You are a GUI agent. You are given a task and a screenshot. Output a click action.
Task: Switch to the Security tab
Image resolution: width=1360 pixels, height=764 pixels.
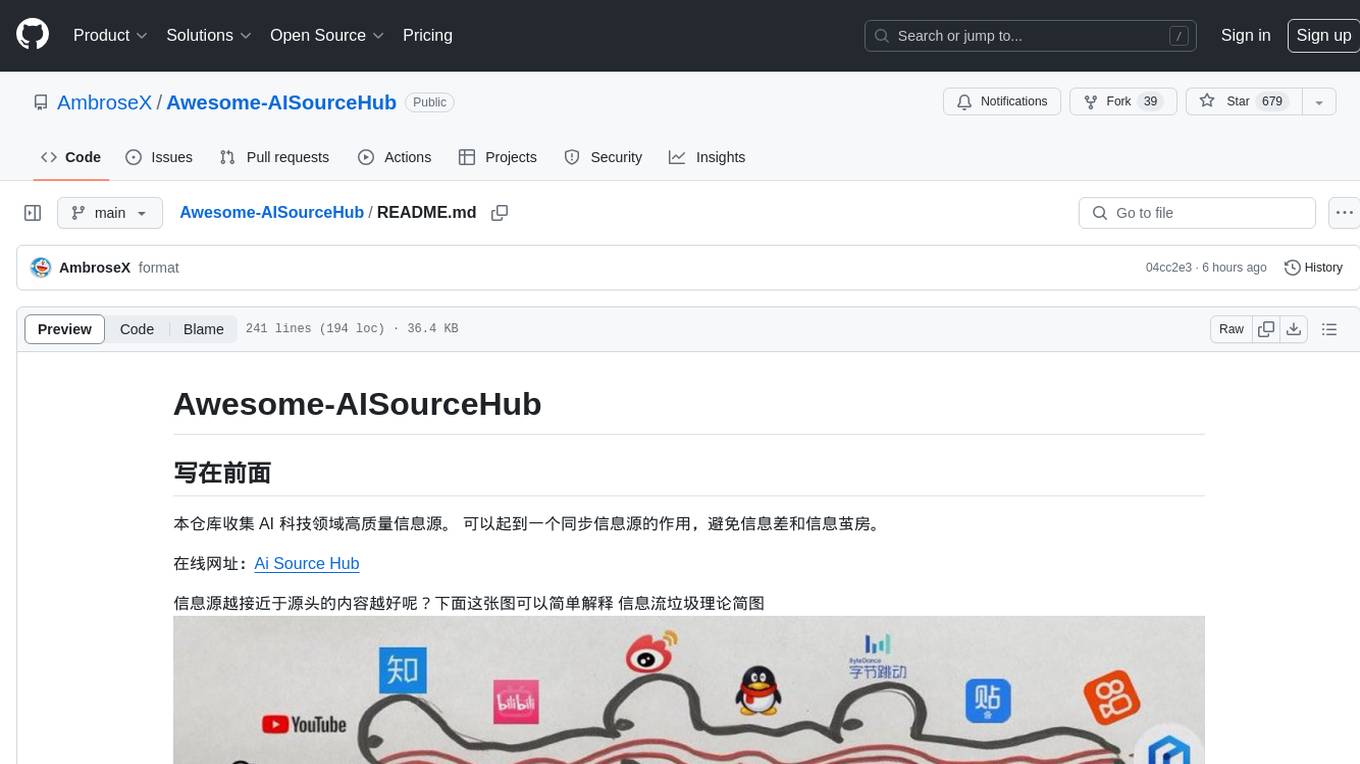[x=603, y=157]
